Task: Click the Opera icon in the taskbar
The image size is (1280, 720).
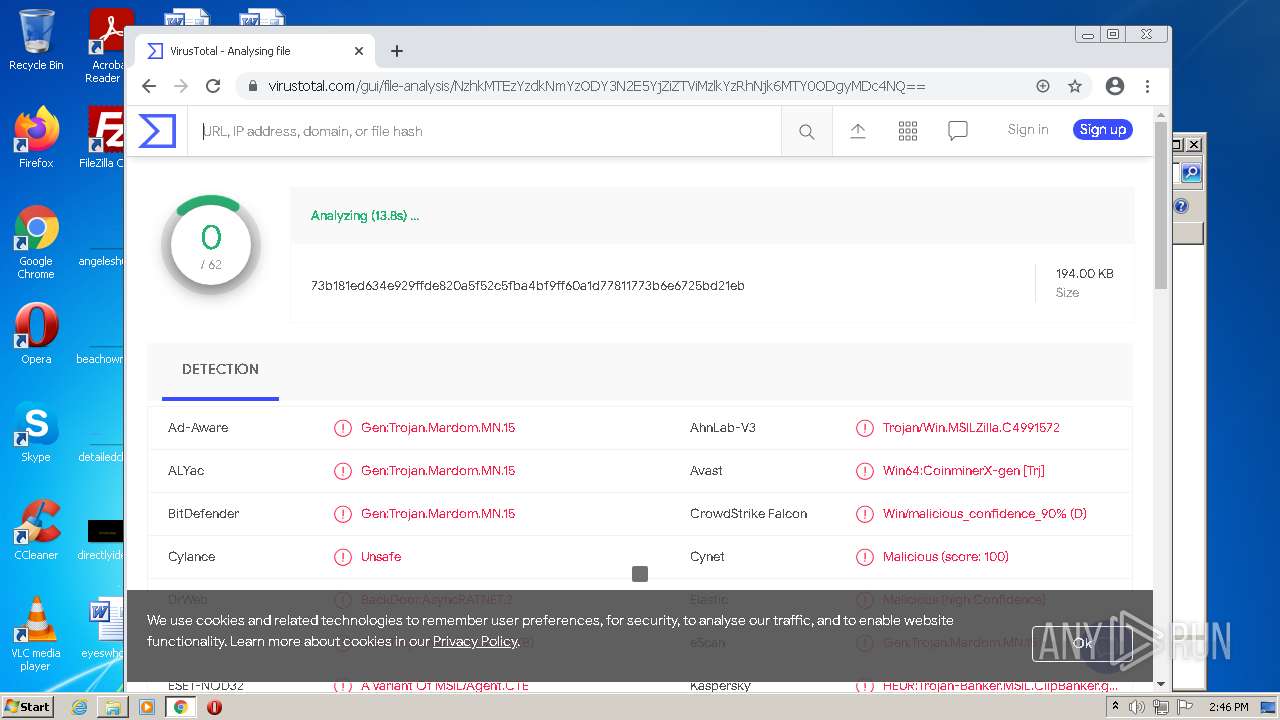Action: (214, 707)
